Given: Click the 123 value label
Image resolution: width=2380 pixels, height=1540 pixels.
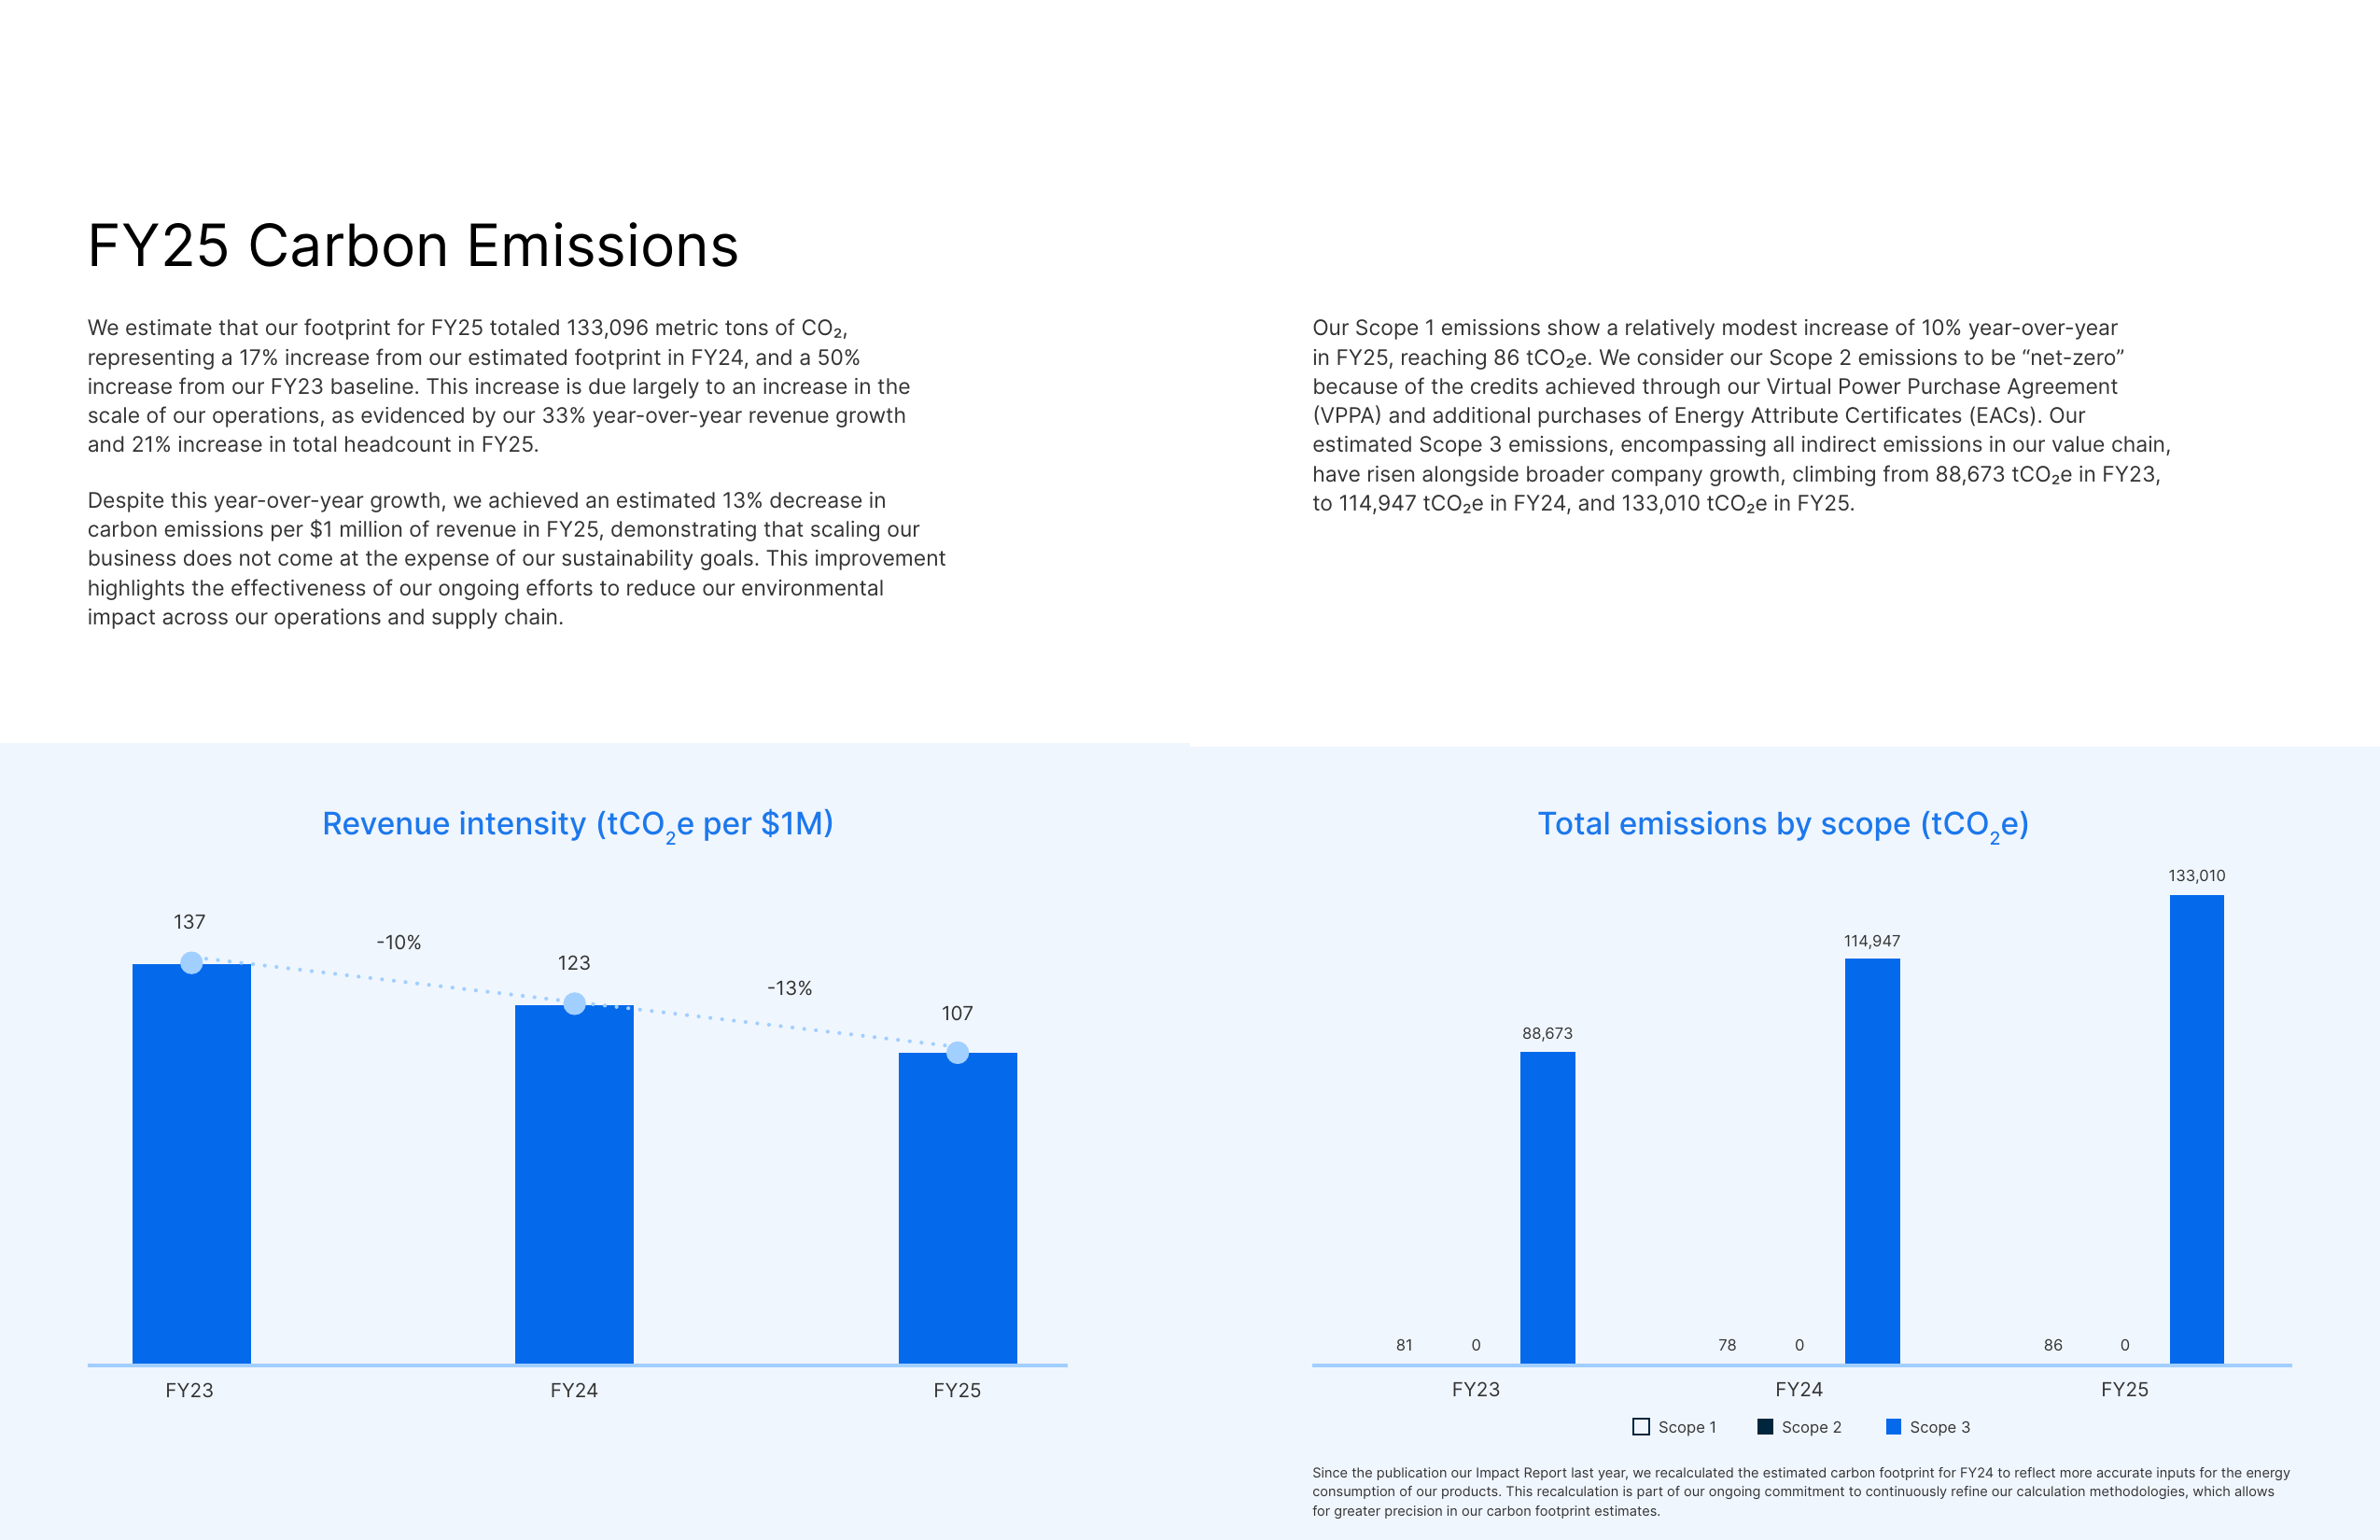Looking at the screenshot, I should pos(574,963).
